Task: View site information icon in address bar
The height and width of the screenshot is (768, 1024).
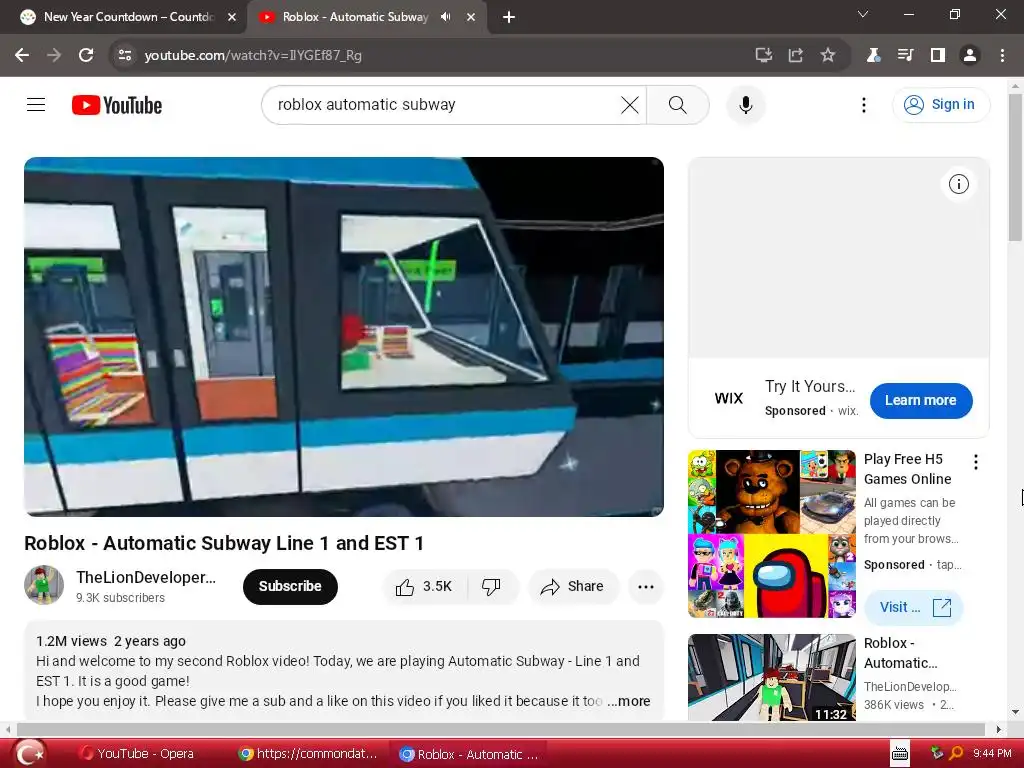Action: point(125,55)
